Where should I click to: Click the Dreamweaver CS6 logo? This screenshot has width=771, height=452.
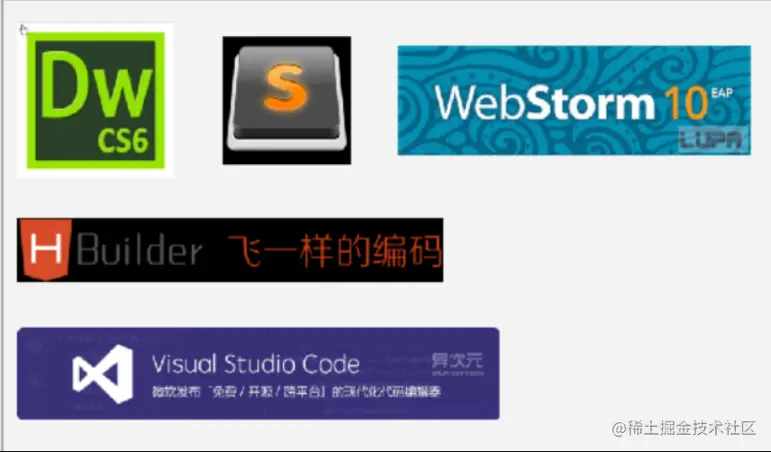tap(95, 100)
